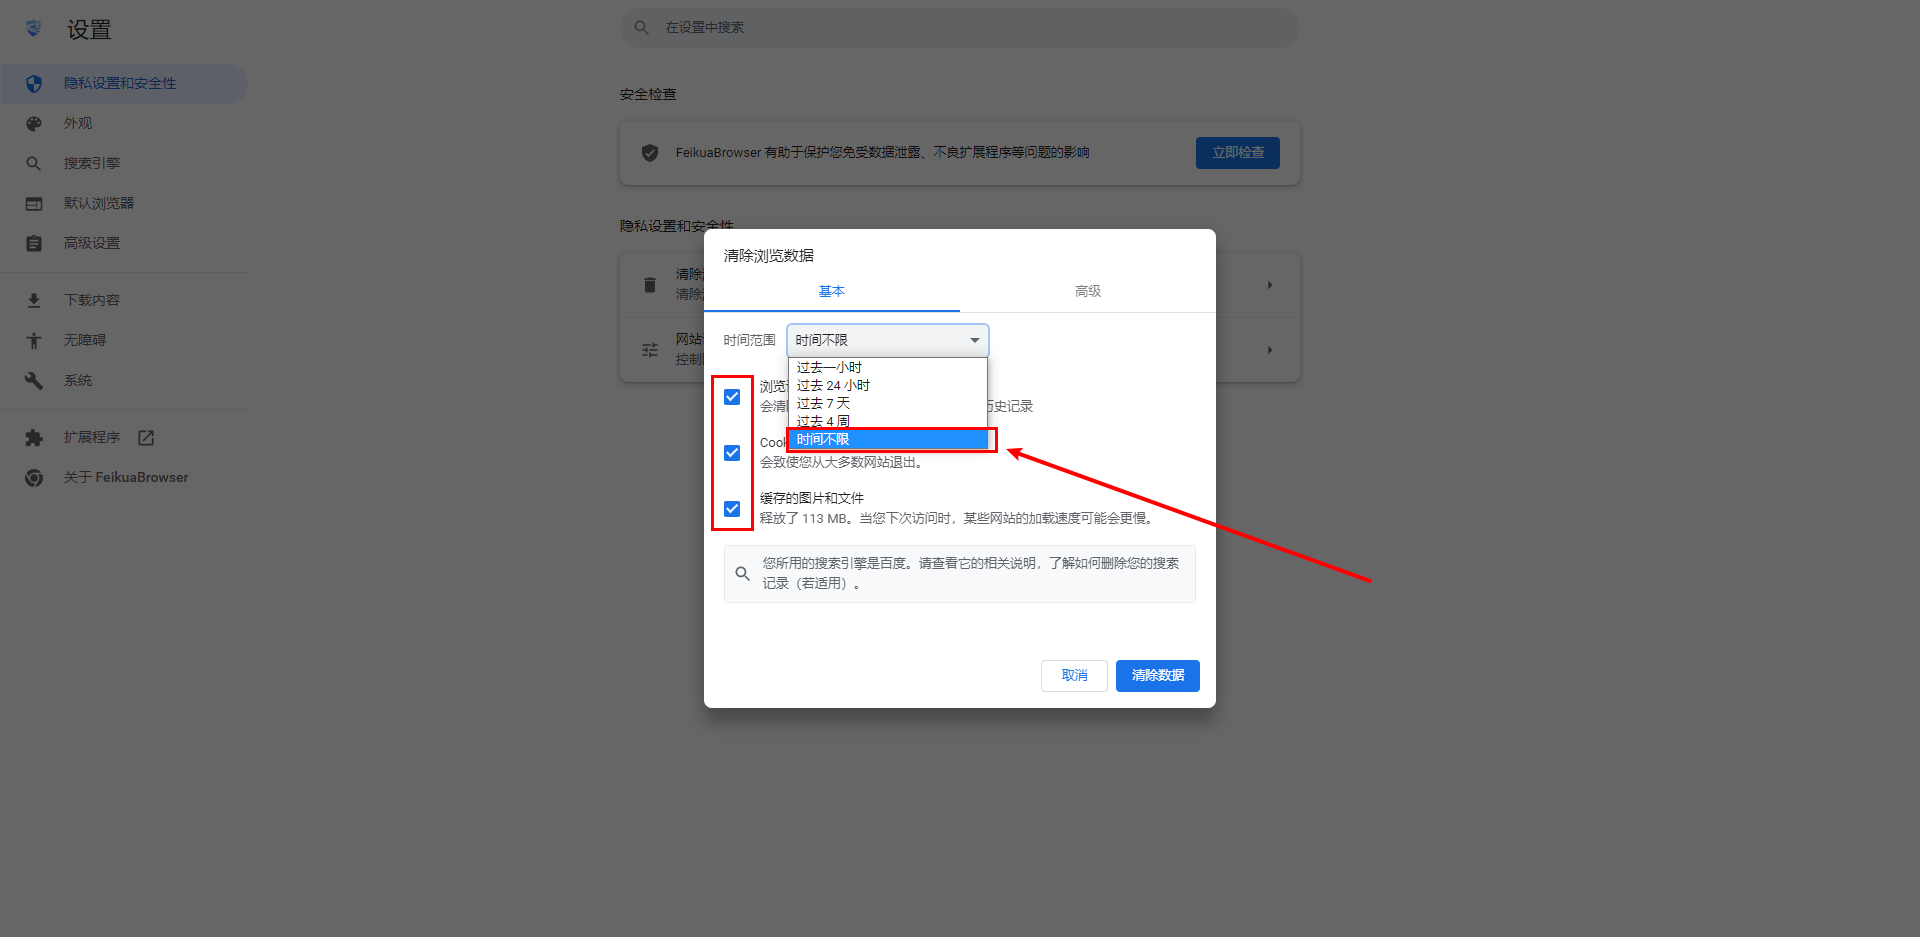Screen dimensions: 1920x937
Task: Click the 关于 FeikuaBrowser logo icon
Action: tap(34, 478)
